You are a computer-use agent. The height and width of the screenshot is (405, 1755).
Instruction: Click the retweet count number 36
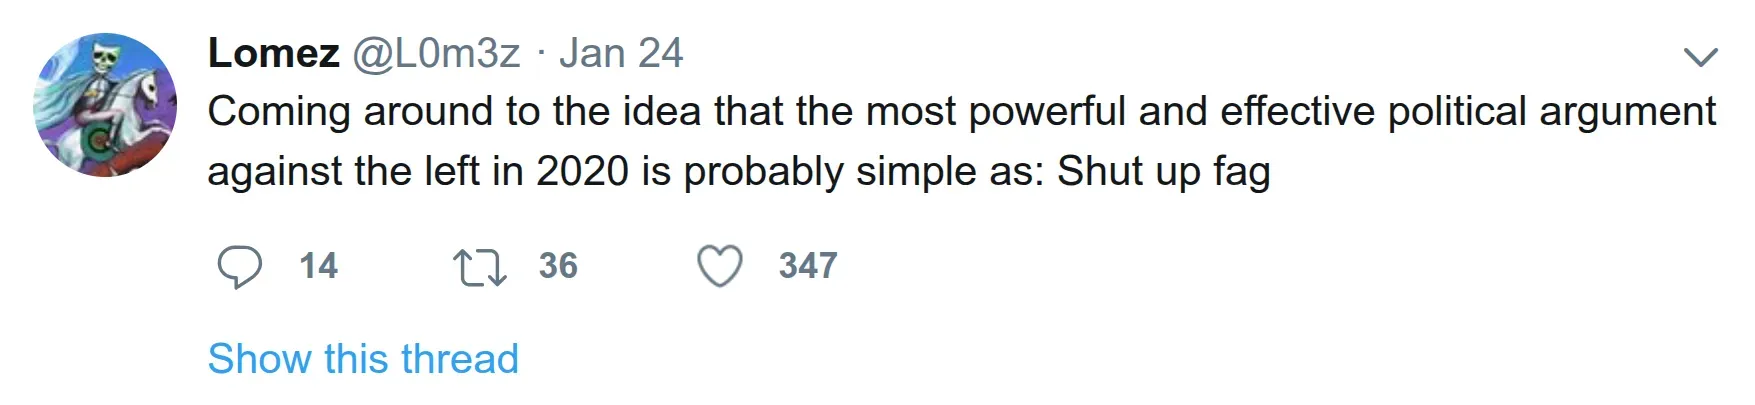[558, 266]
